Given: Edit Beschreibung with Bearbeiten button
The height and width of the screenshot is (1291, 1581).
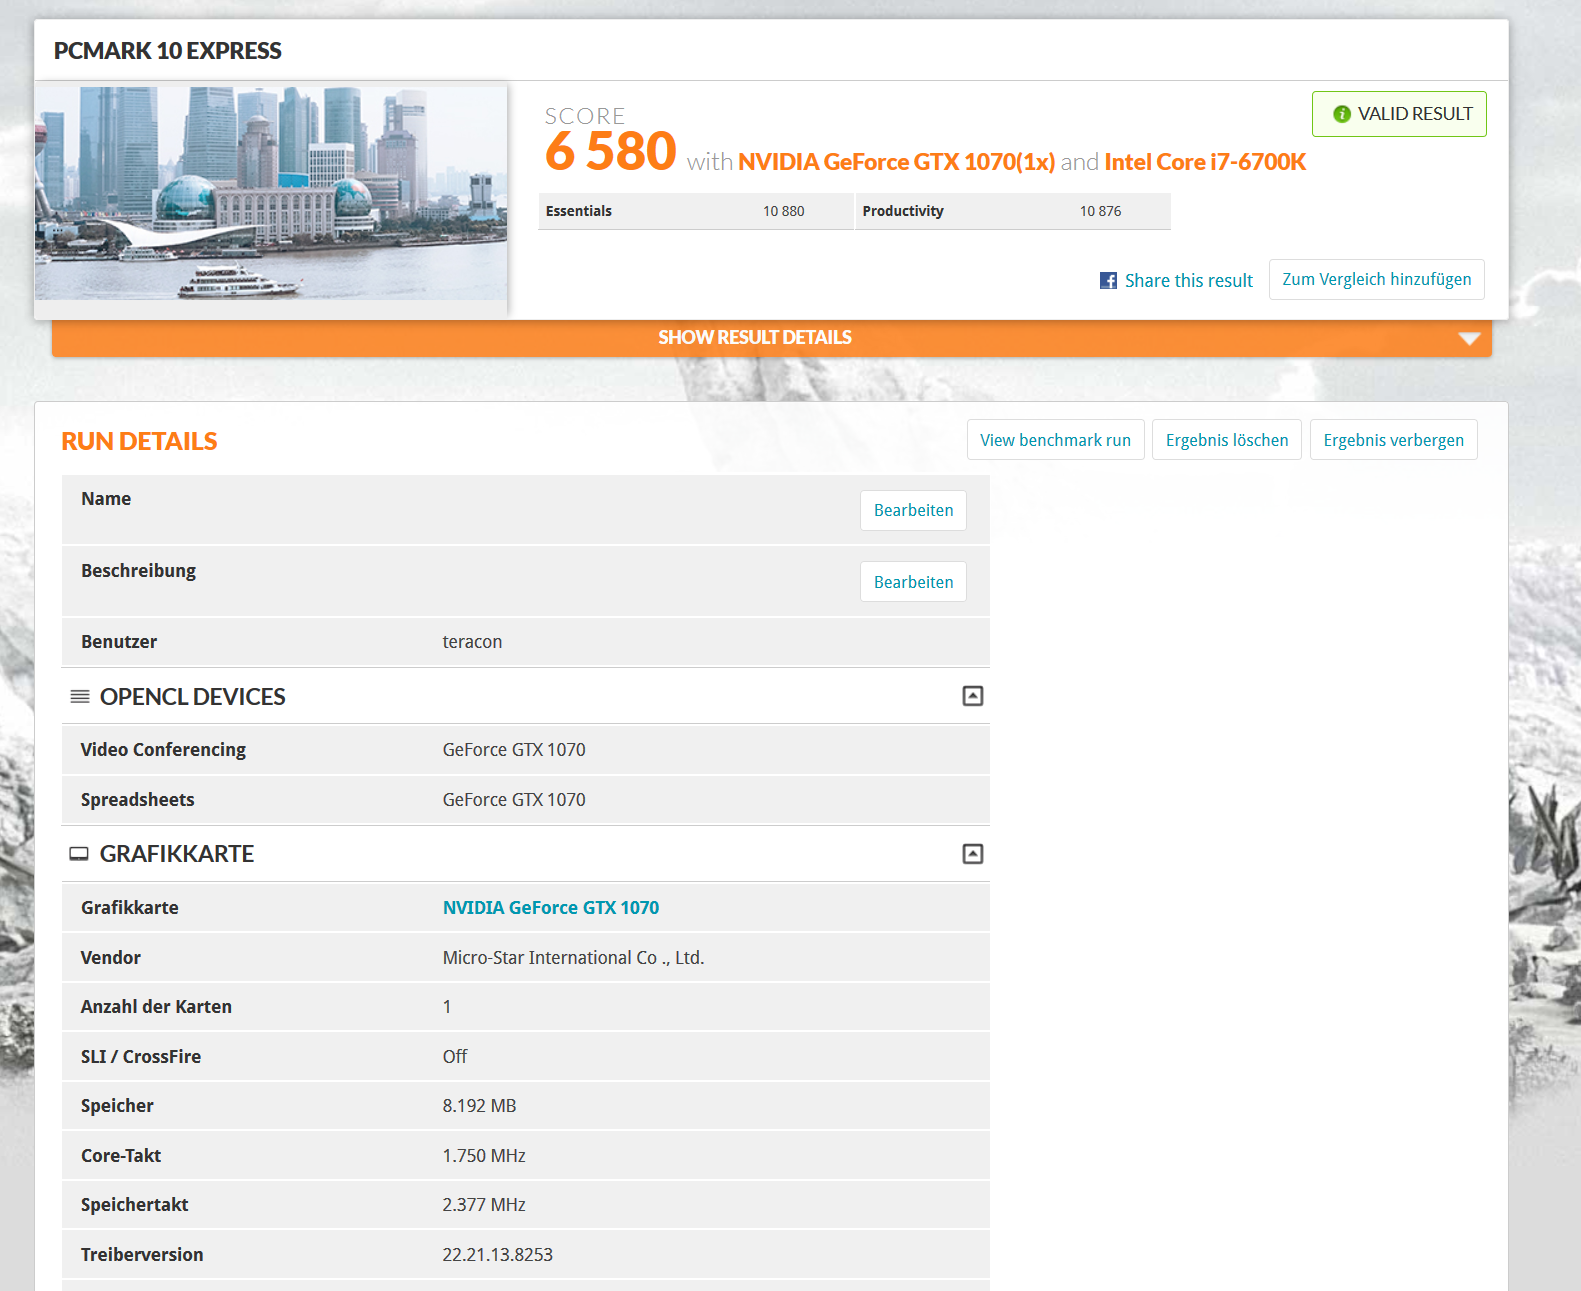Looking at the screenshot, I should (x=913, y=582).
